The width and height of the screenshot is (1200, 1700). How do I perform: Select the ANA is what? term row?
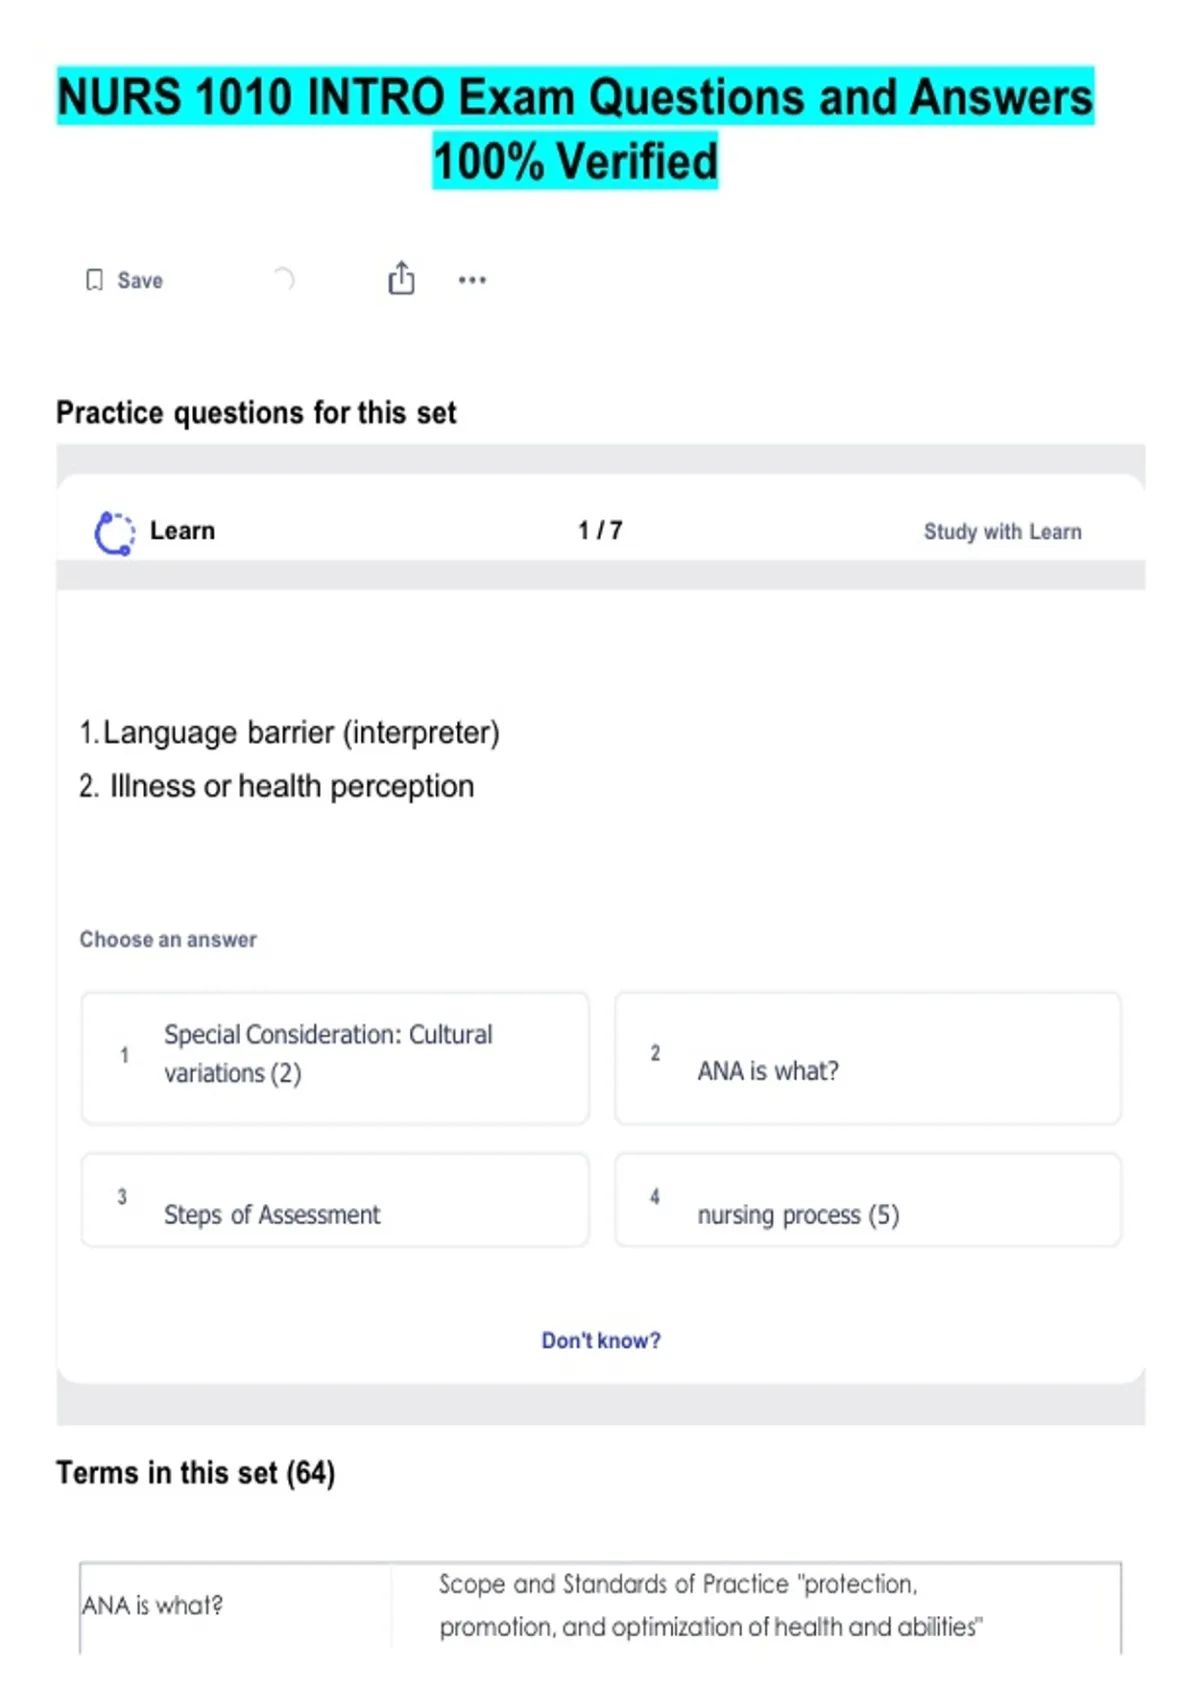tap(153, 1605)
